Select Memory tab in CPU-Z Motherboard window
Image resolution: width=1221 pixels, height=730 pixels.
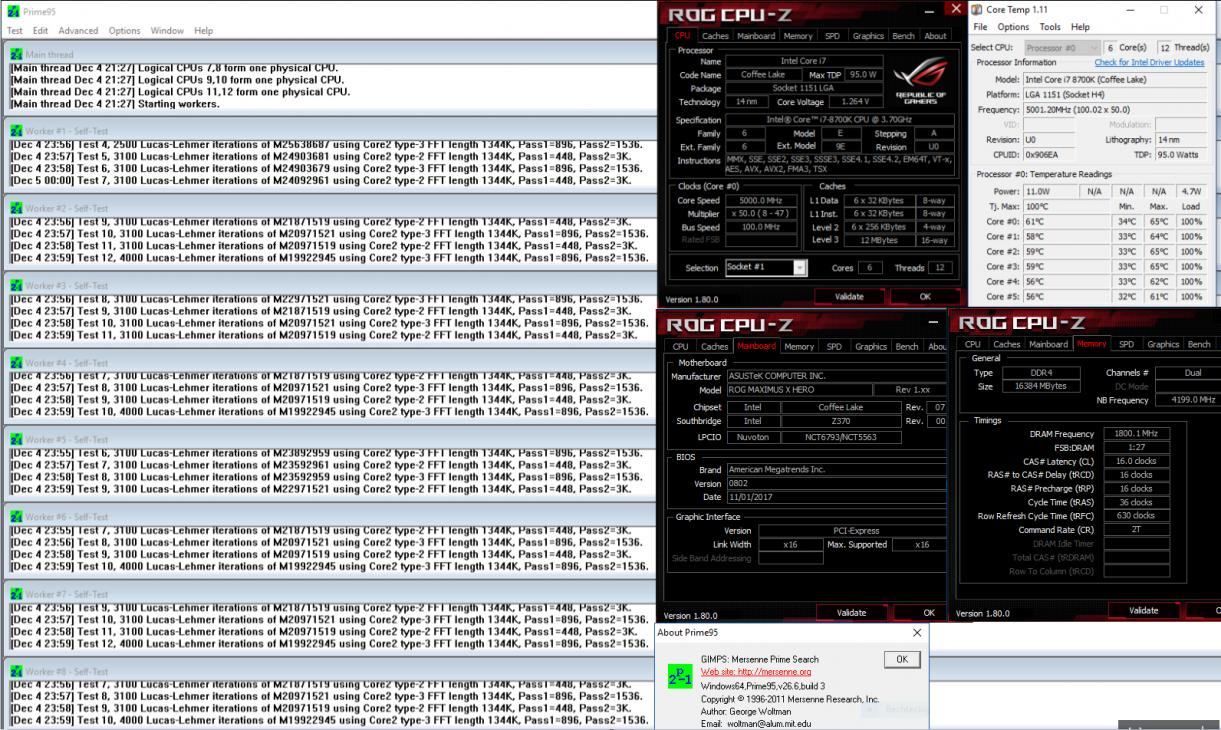799,347
